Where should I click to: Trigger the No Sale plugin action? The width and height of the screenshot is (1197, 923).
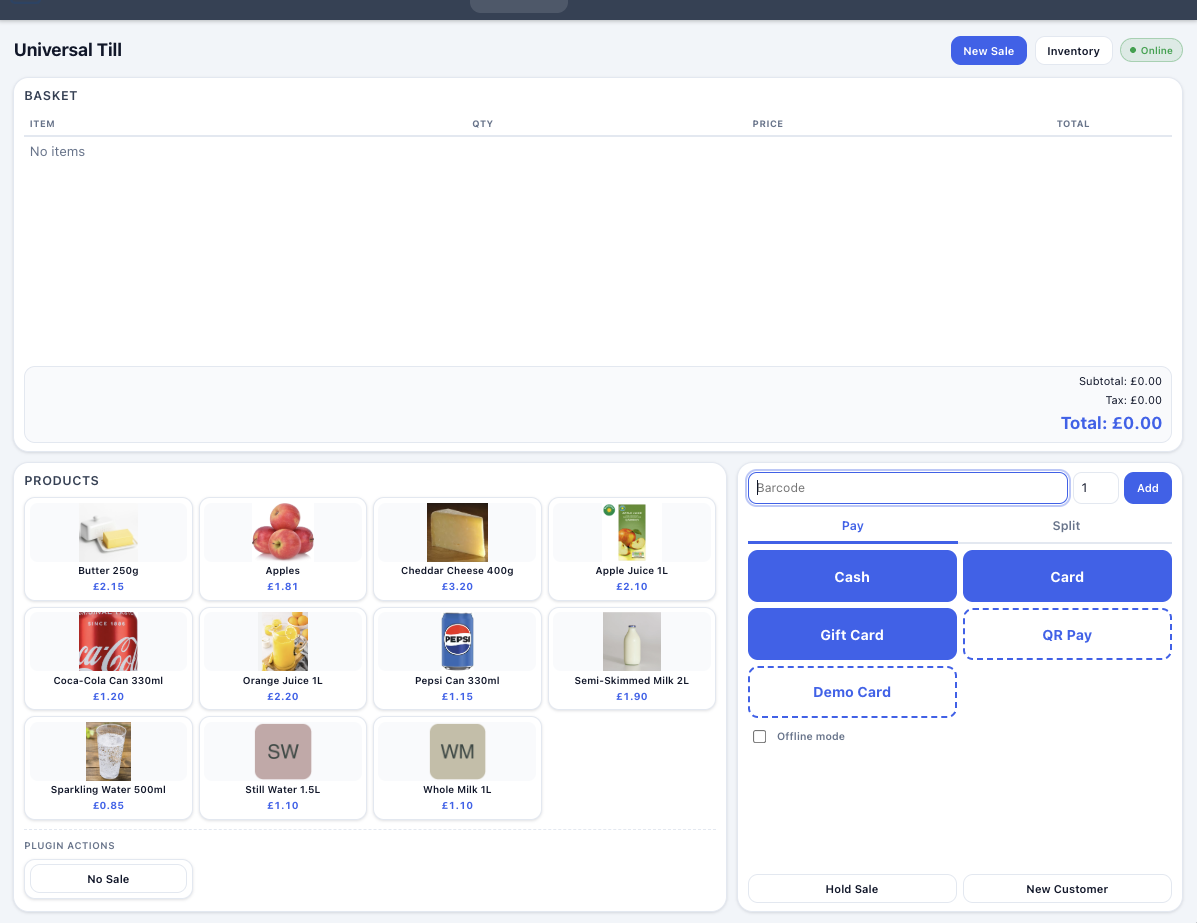108,879
